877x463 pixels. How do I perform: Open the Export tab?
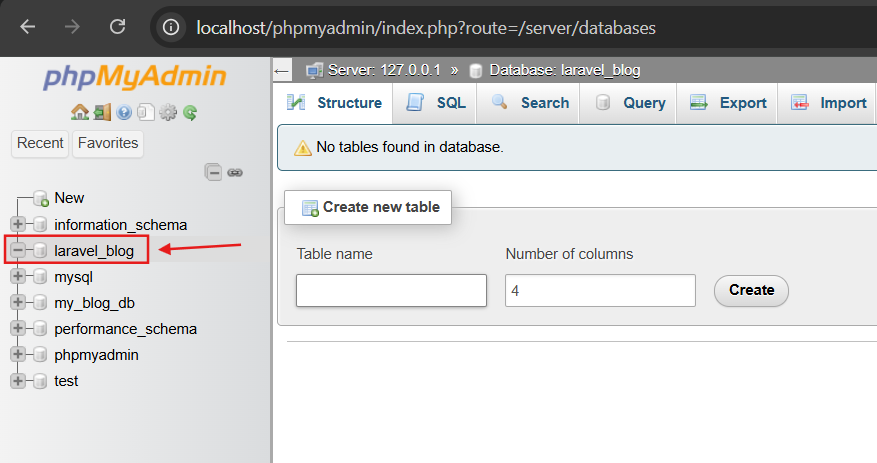(727, 103)
